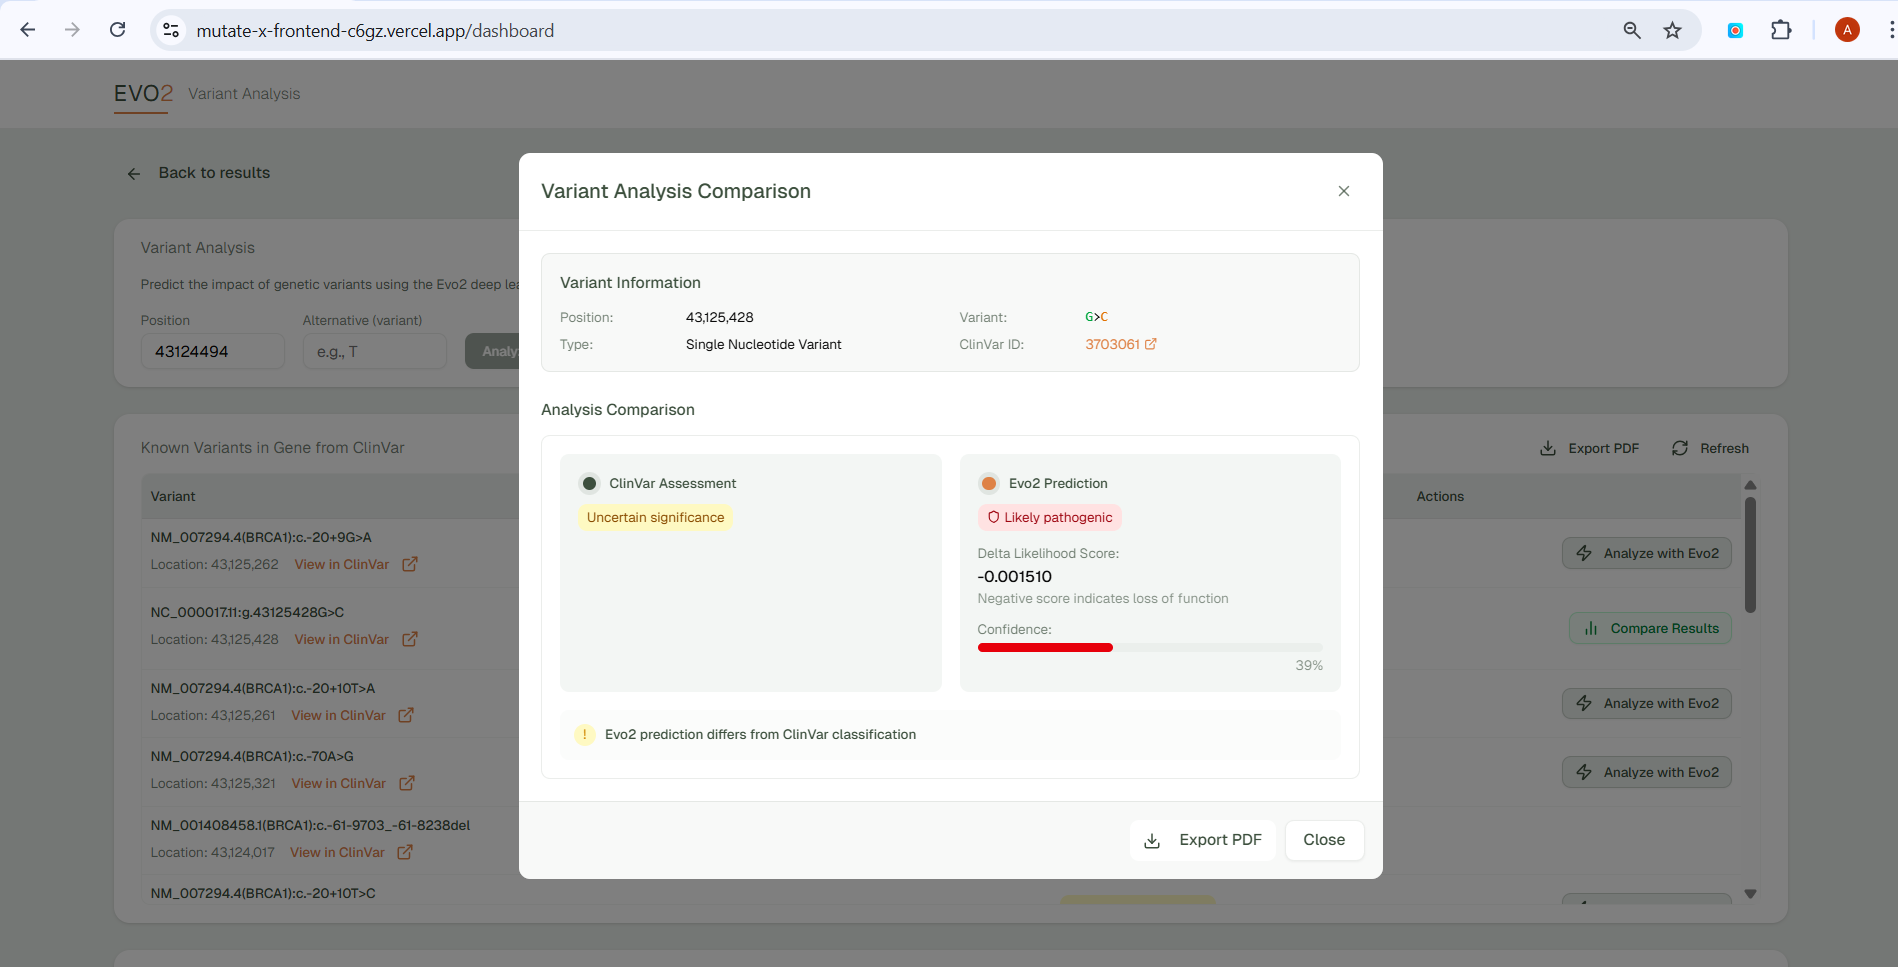Click the Close button in dialog footer
This screenshot has height=967, width=1898.
click(x=1324, y=840)
